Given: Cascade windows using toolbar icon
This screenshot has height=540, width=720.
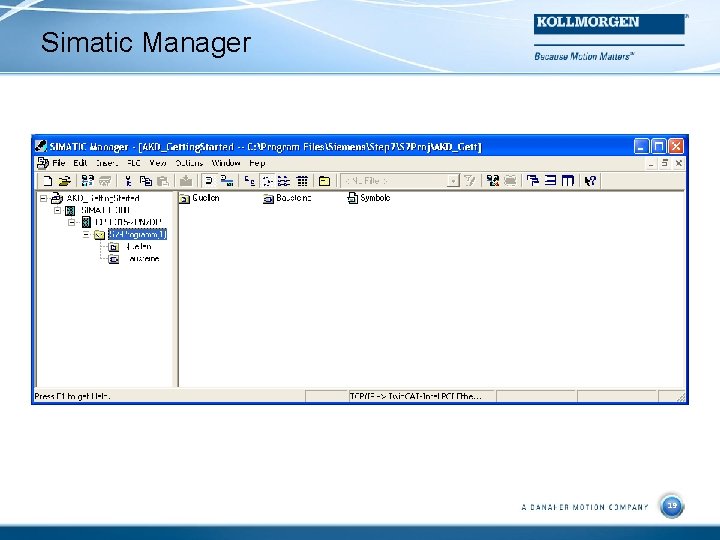Looking at the screenshot, I should pyautogui.click(x=533, y=181).
